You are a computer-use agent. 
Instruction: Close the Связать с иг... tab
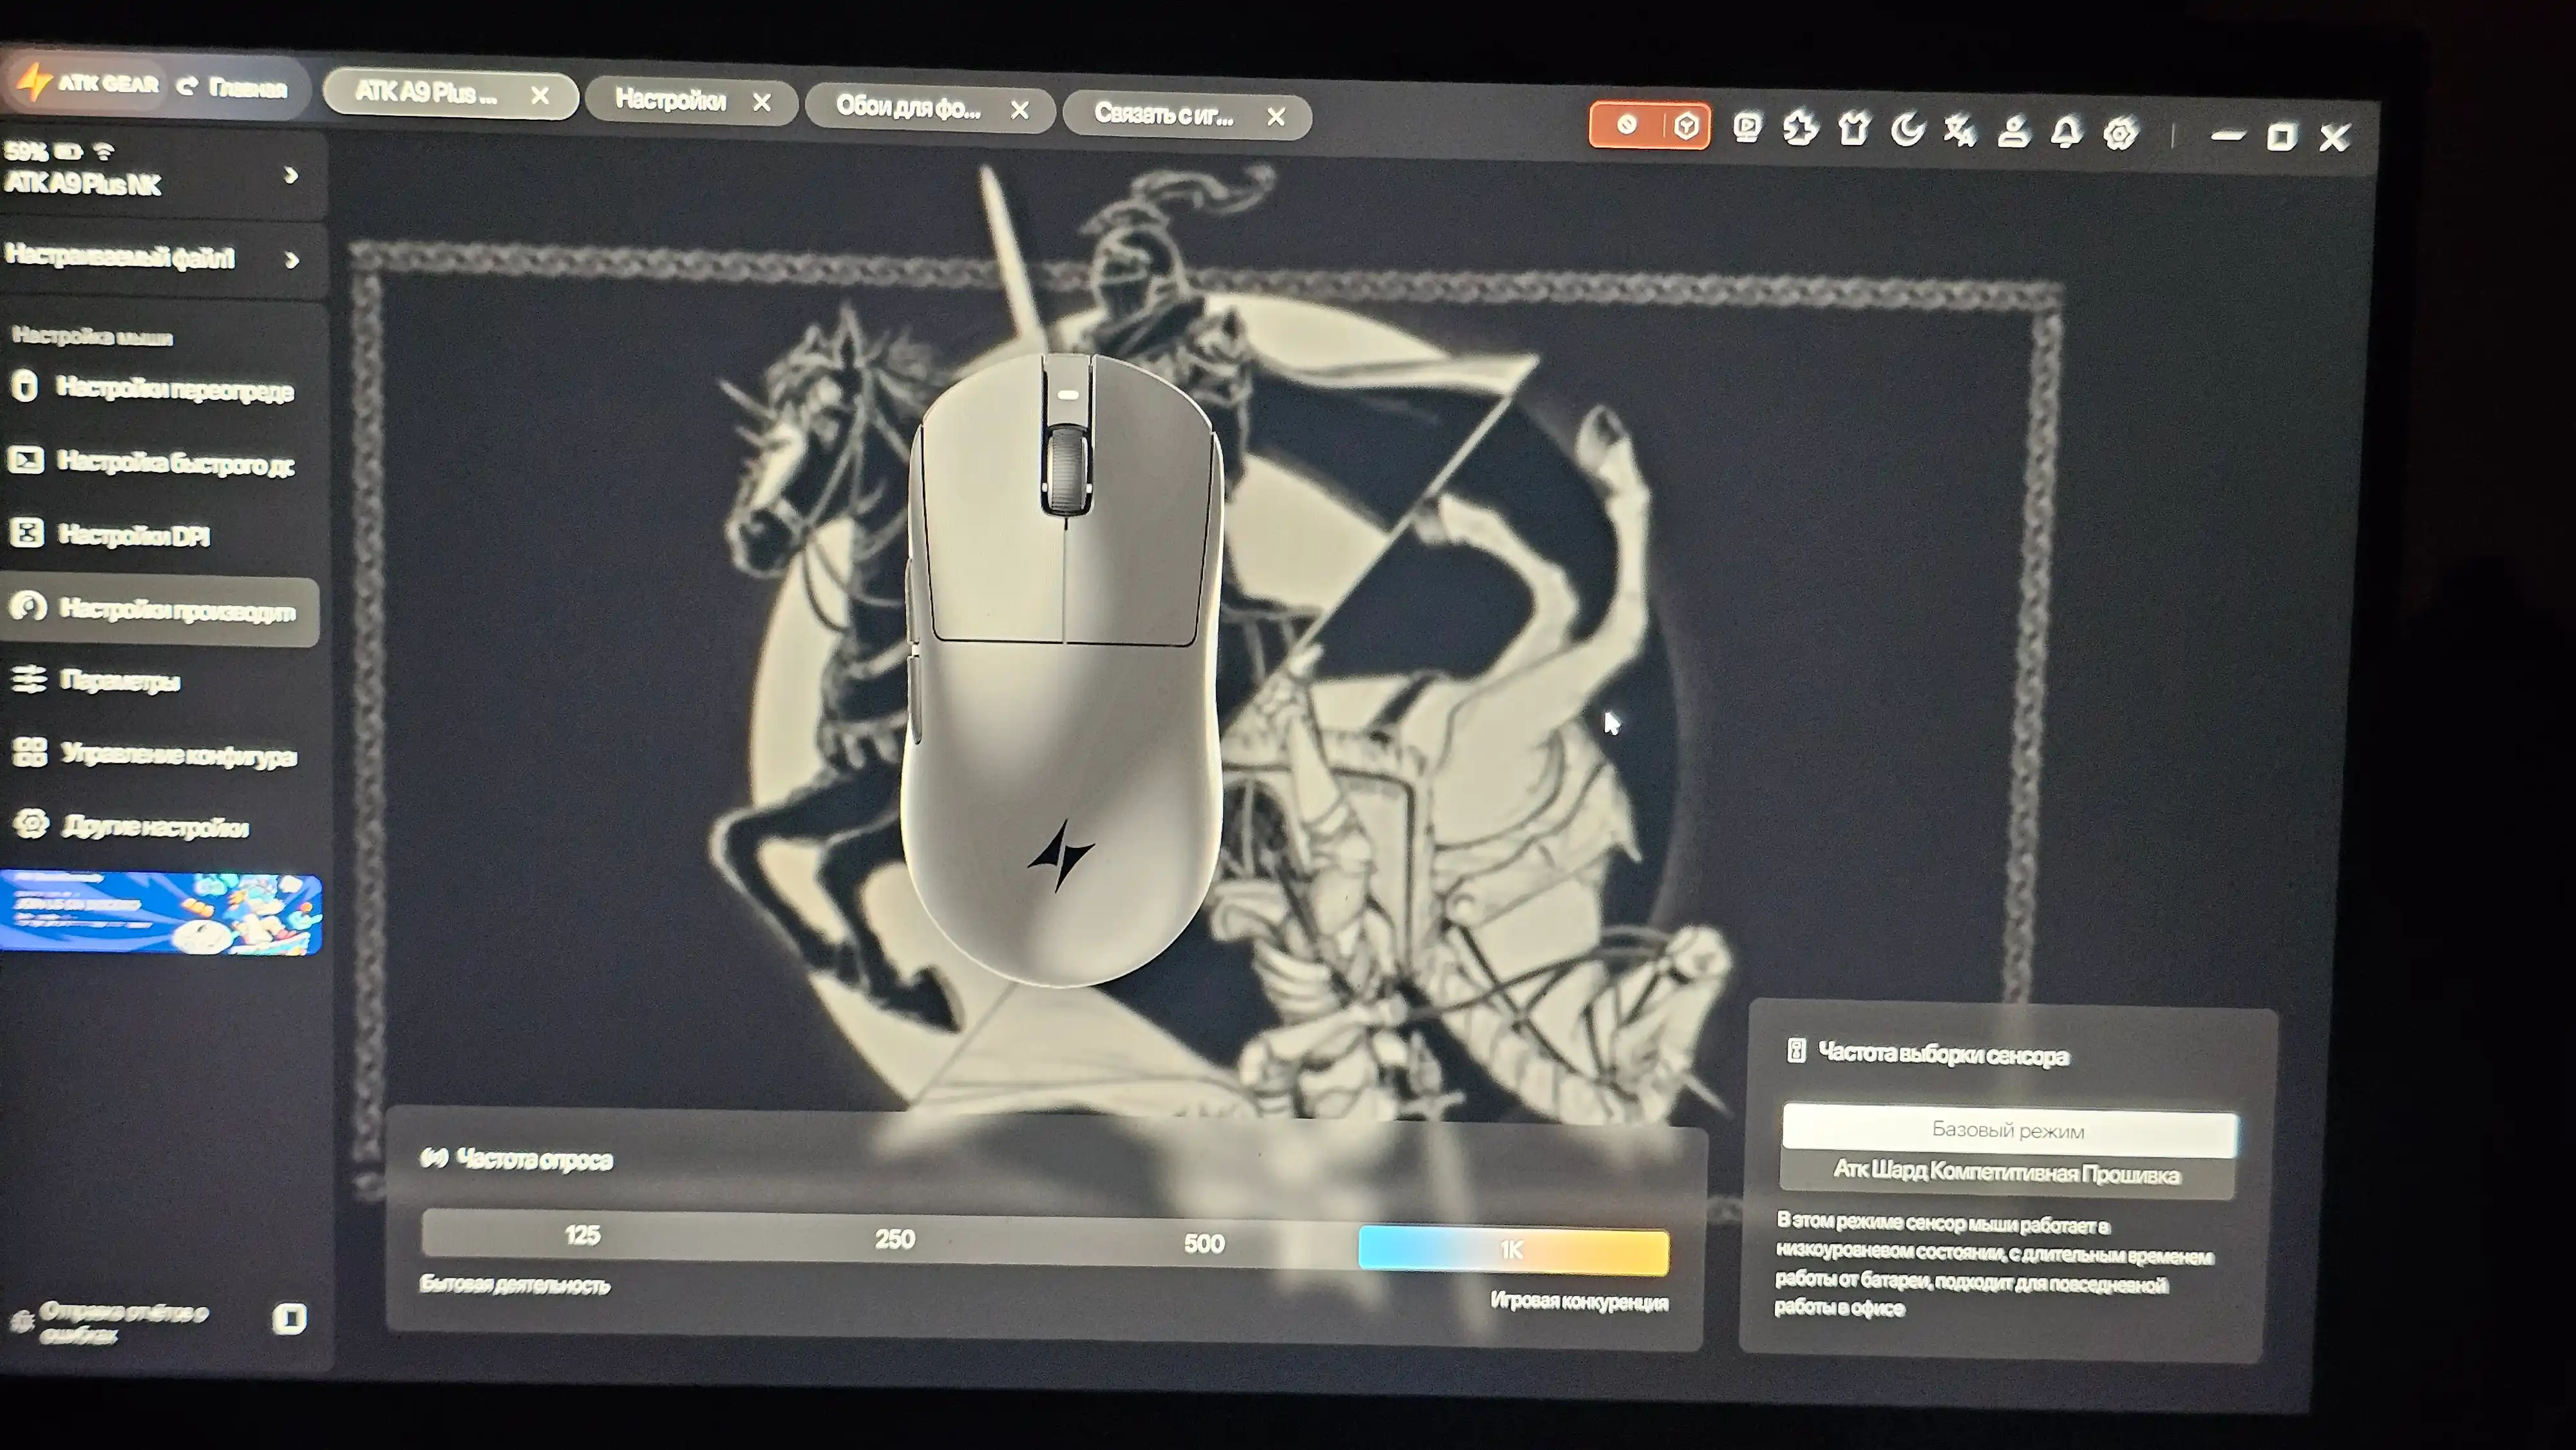tap(1275, 117)
